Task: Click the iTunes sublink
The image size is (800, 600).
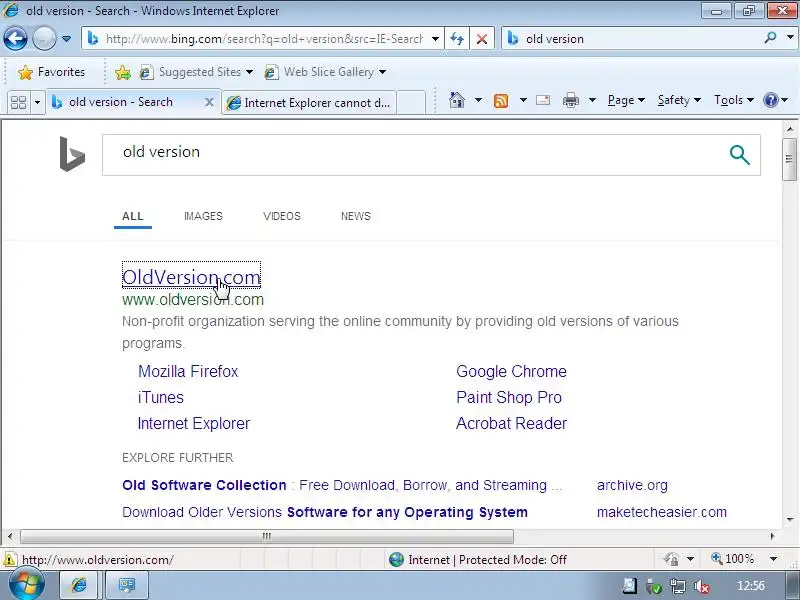Action: [x=161, y=397]
